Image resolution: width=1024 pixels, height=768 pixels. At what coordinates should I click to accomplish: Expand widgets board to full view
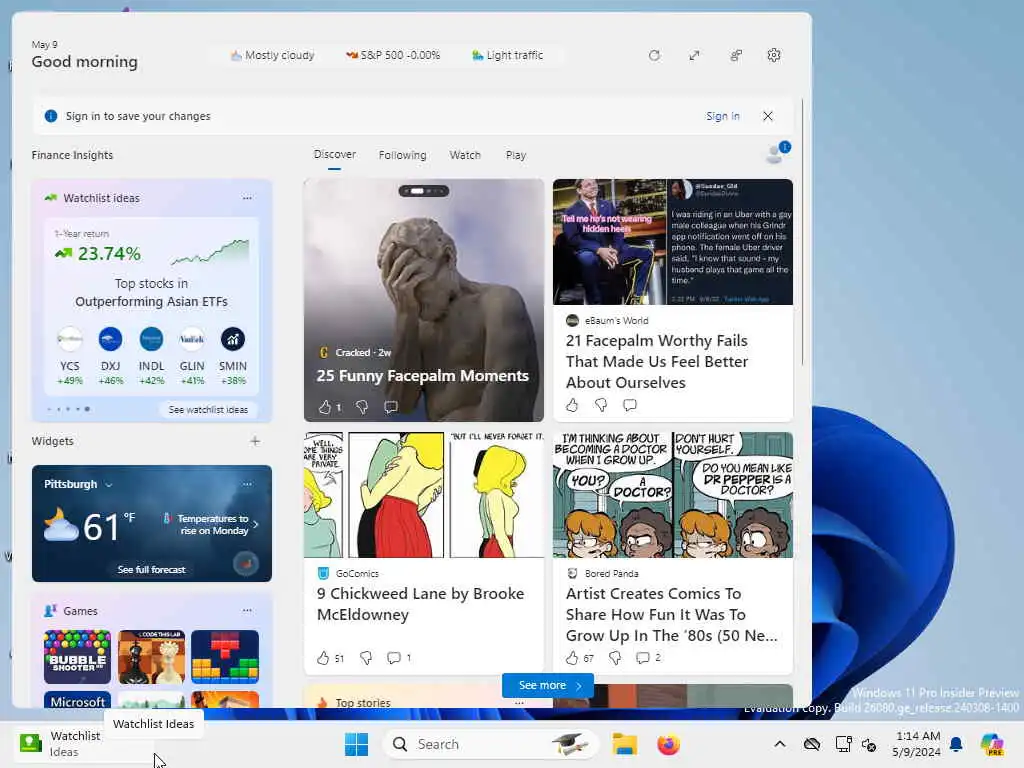click(694, 56)
